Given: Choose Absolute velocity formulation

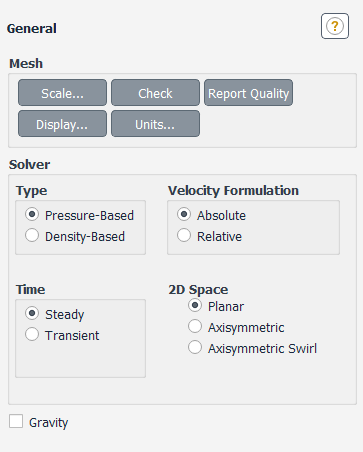Looking at the screenshot, I should tap(184, 214).
